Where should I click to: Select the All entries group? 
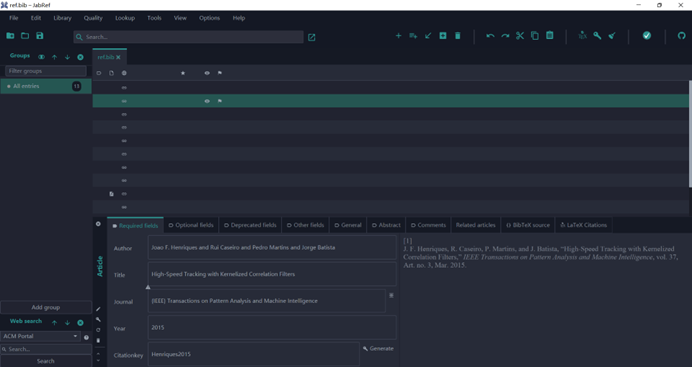point(46,86)
